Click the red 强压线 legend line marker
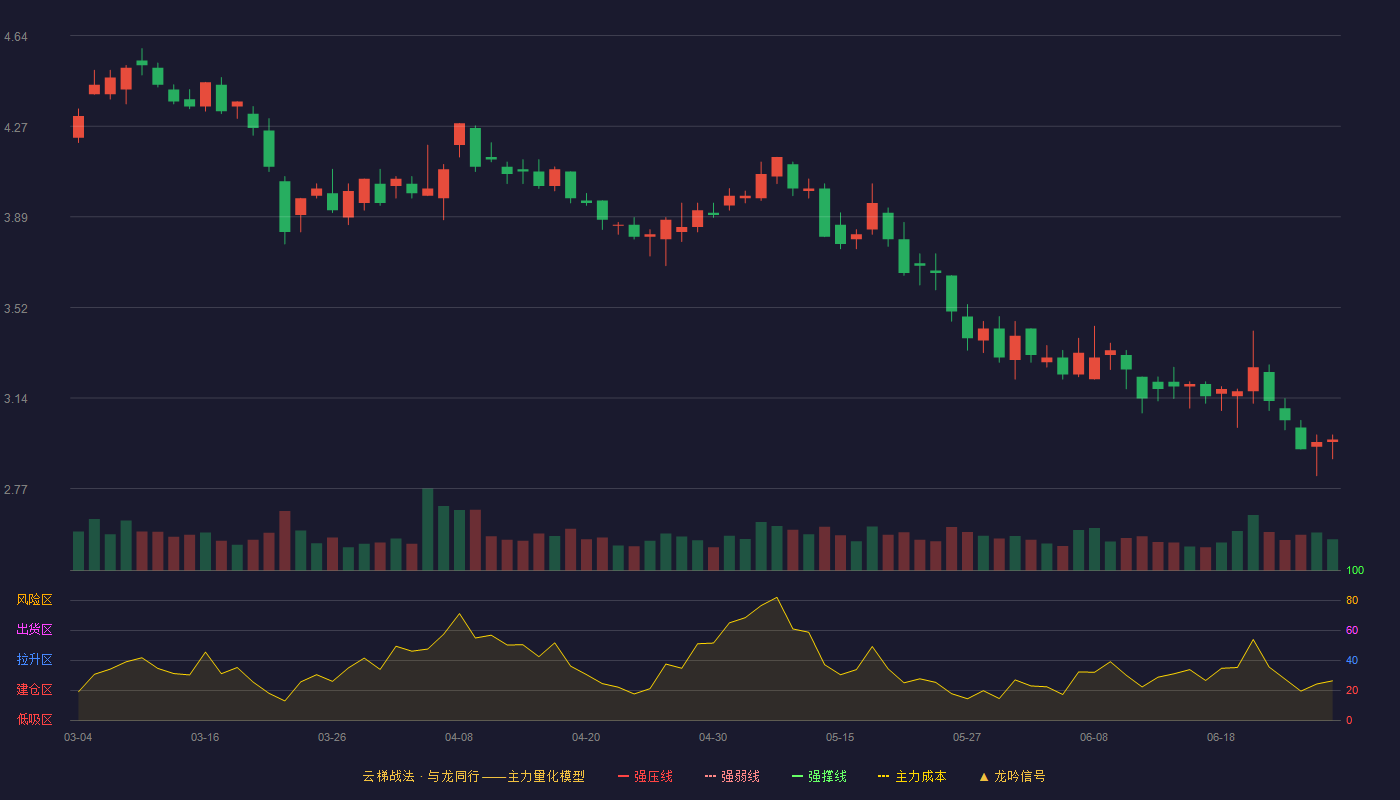 [623, 776]
